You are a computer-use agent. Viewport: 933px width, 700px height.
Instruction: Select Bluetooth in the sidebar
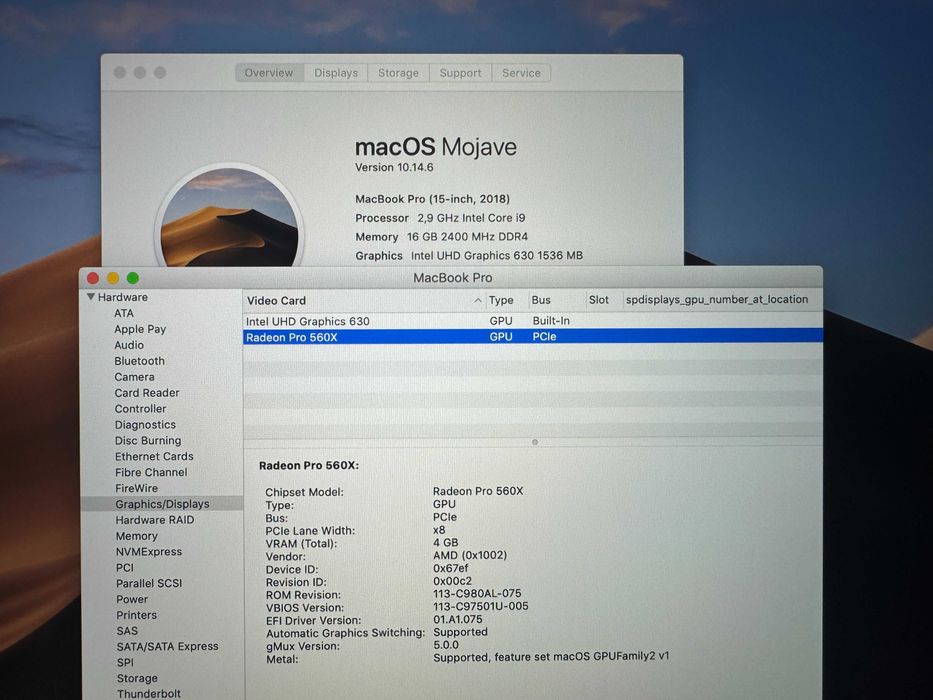(x=139, y=361)
